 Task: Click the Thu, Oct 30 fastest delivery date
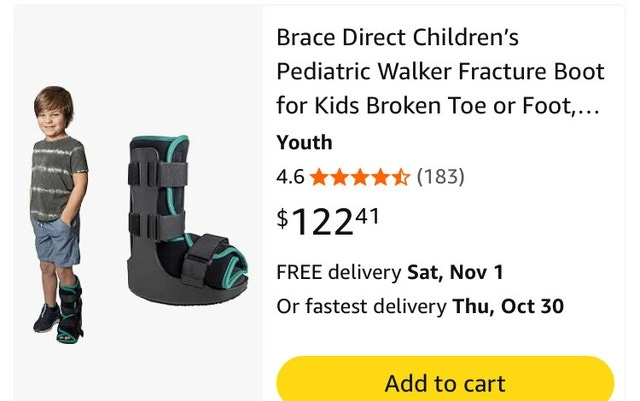click(x=507, y=306)
